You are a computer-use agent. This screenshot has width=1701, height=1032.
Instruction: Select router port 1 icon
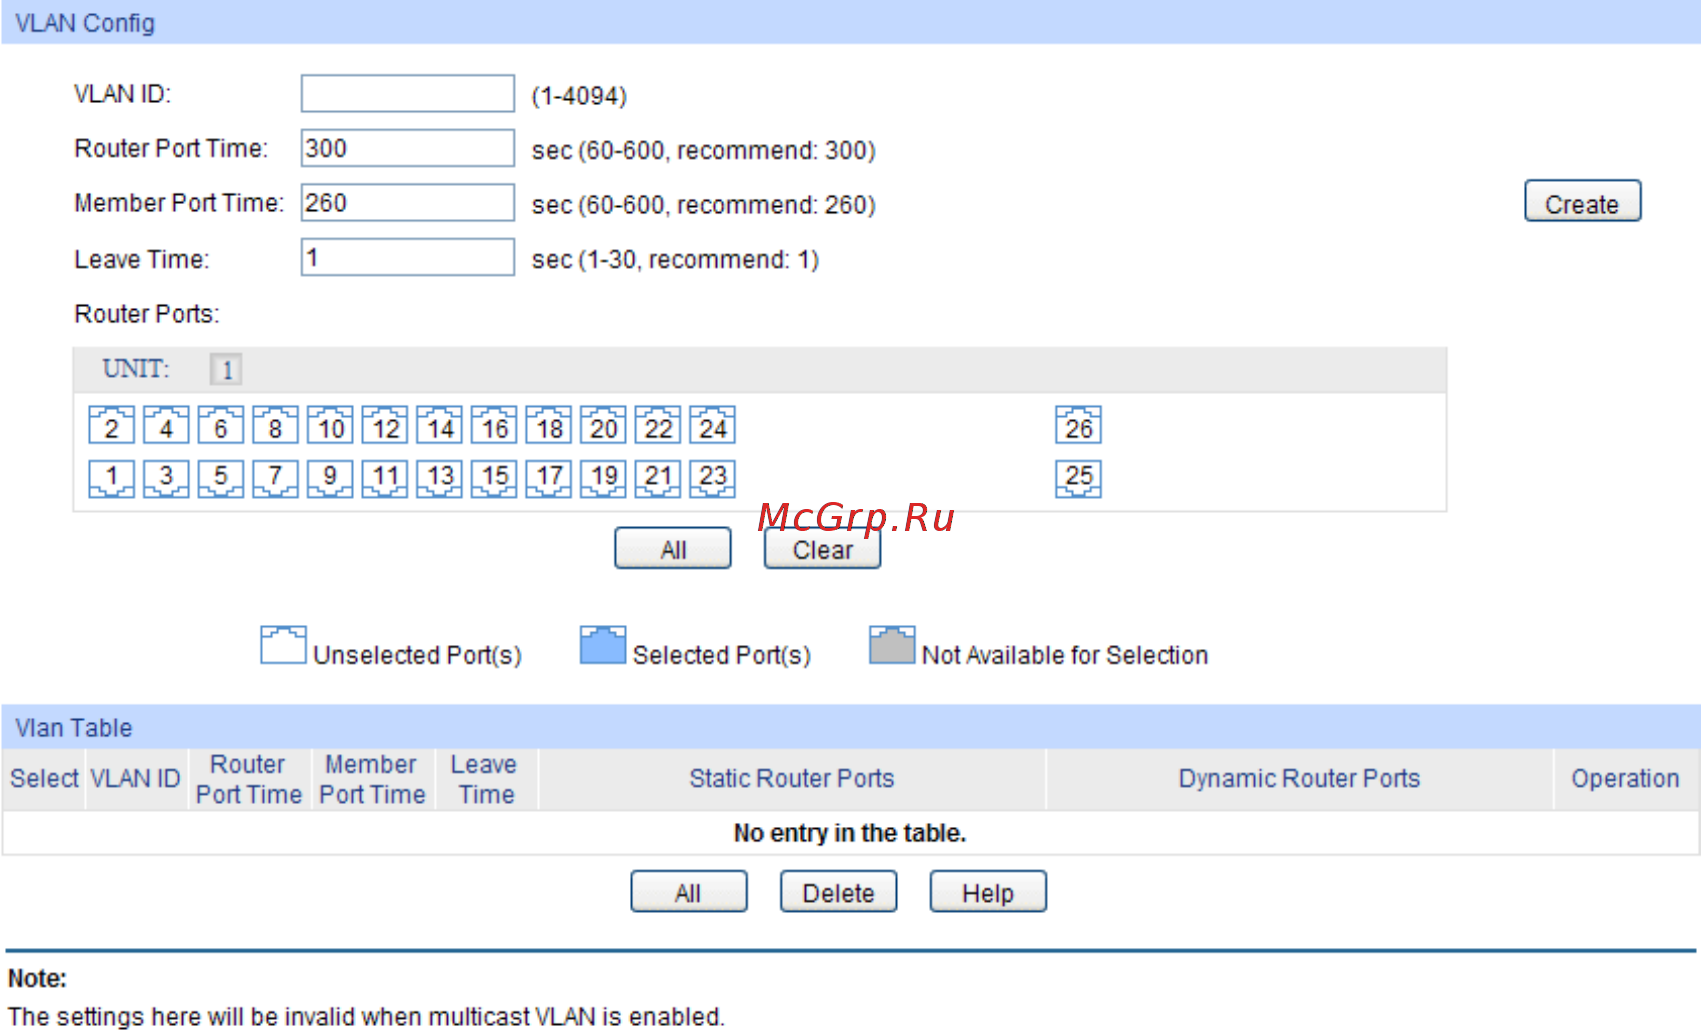pos(111,478)
